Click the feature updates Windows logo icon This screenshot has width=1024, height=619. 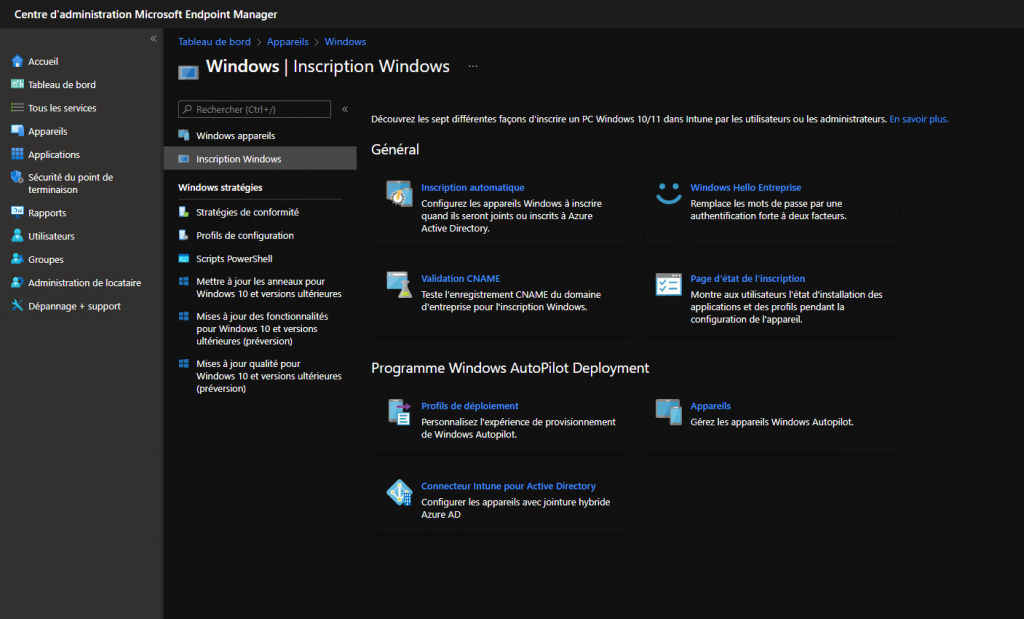point(184,316)
